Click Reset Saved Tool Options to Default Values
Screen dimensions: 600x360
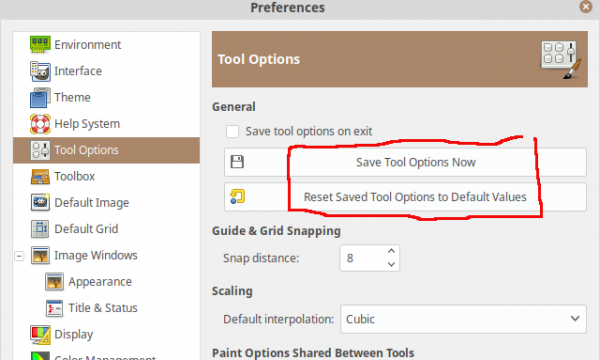pyautogui.click(x=405, y=197)
